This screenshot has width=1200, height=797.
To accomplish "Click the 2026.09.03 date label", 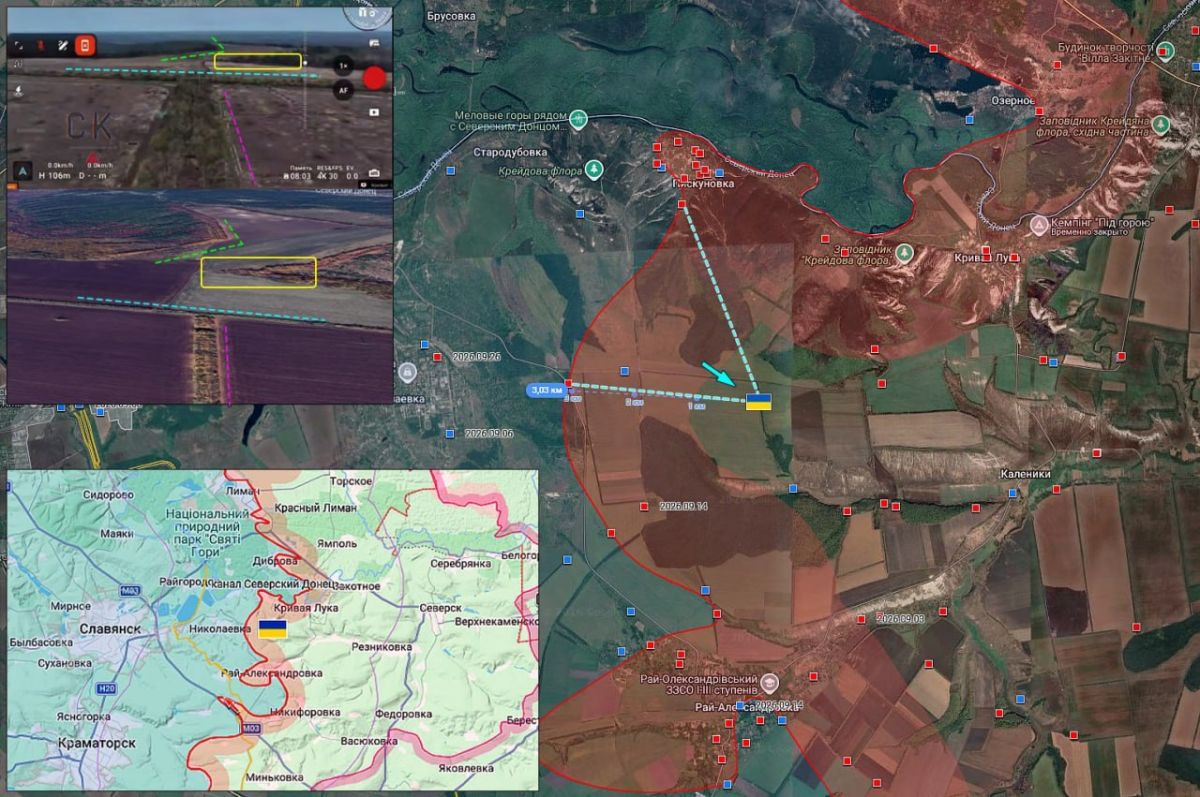I will coord(900,619).
